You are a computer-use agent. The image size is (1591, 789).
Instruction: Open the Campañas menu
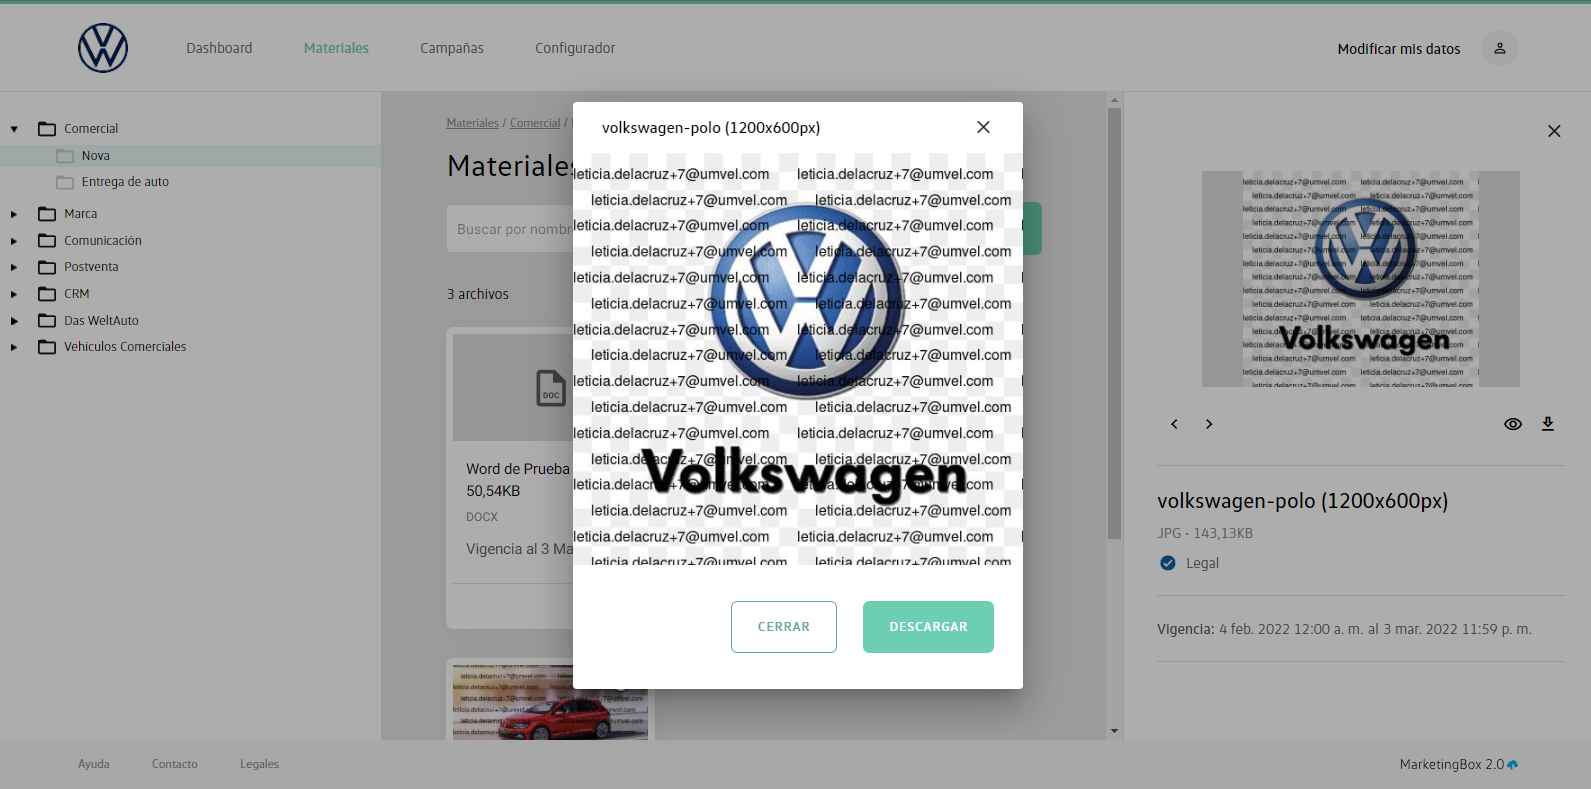[452, 48]
